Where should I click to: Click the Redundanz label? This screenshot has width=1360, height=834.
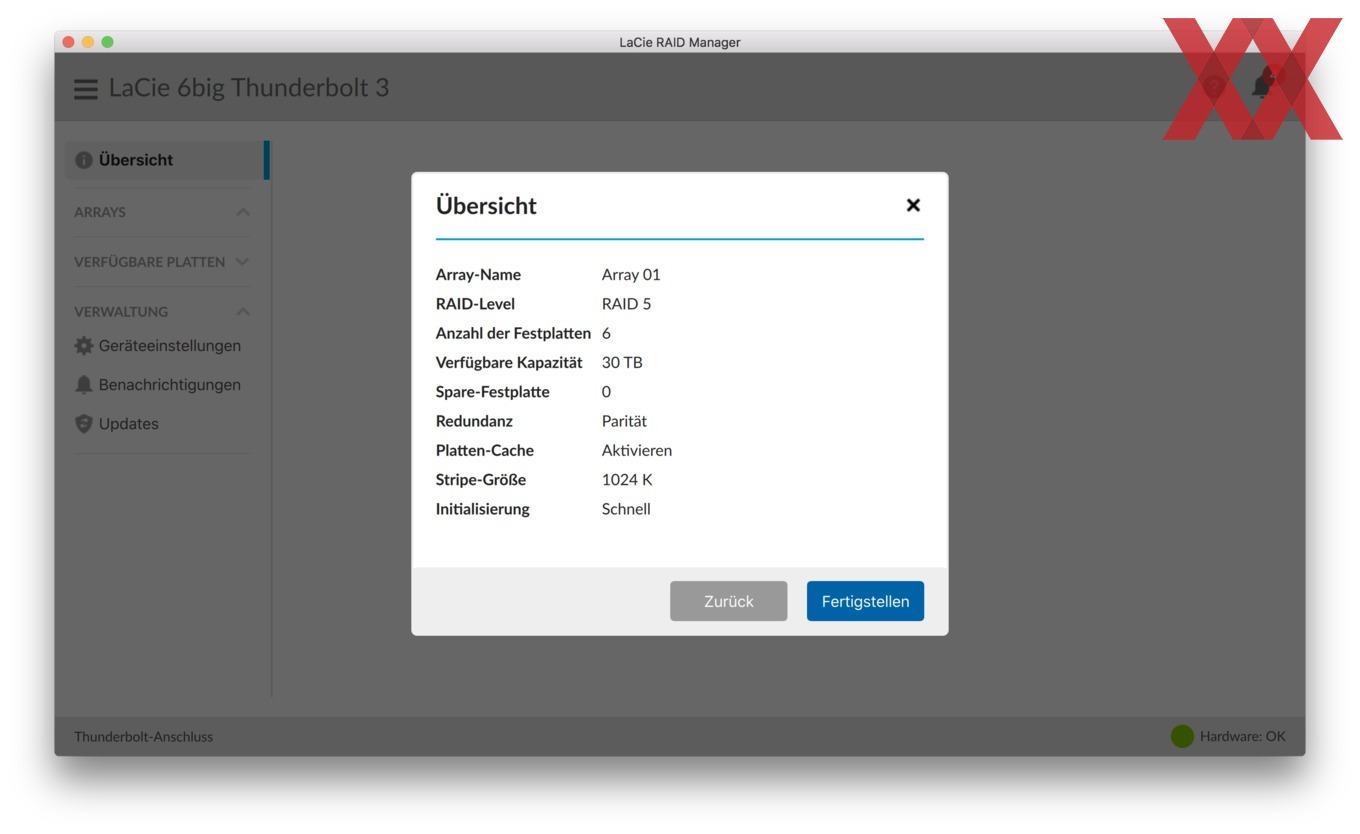(474, 421)
